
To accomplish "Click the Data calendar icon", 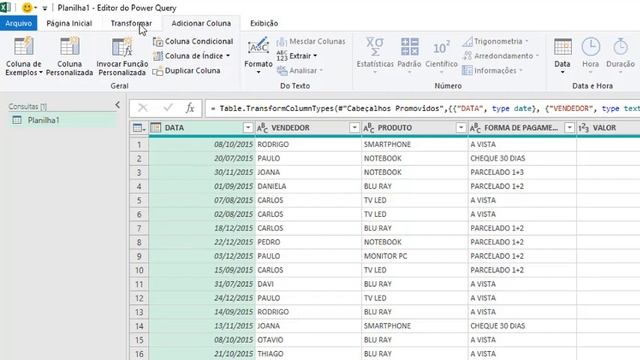I will coord(562,47).
